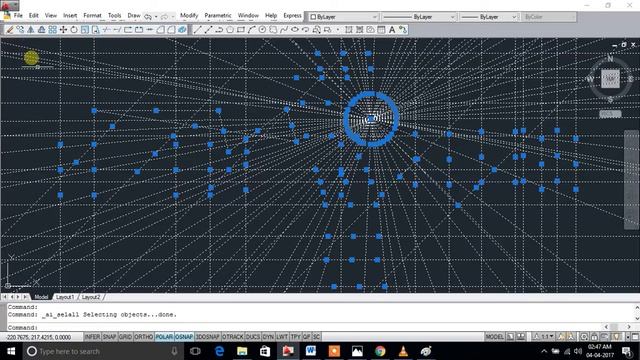Select the Line draw tool
Screen dimensions: 640x360
[x=198, y=30]
